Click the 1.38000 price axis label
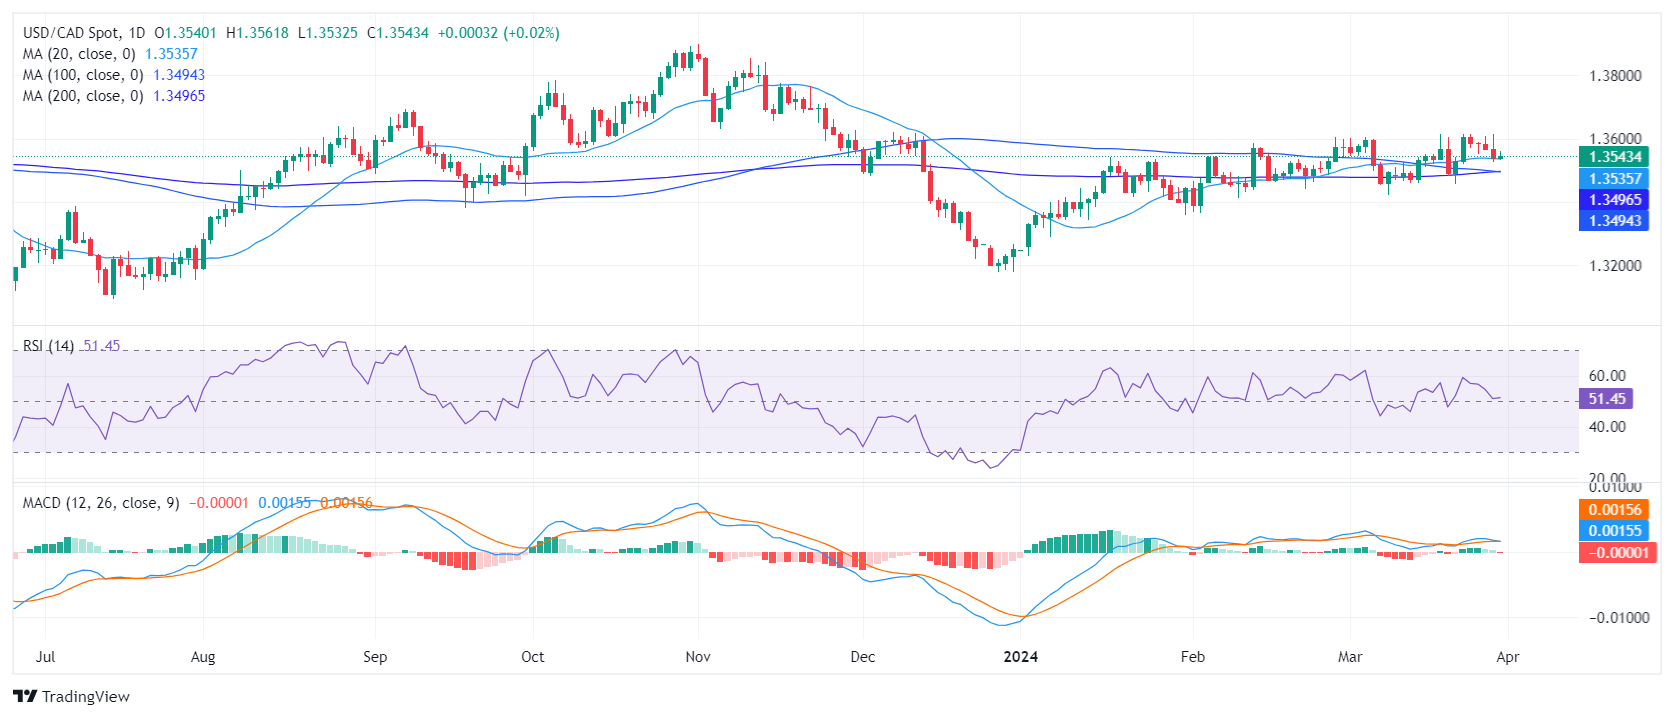Image resolution: width=1674 pixels, height=718 pixels. point(1615,76)
